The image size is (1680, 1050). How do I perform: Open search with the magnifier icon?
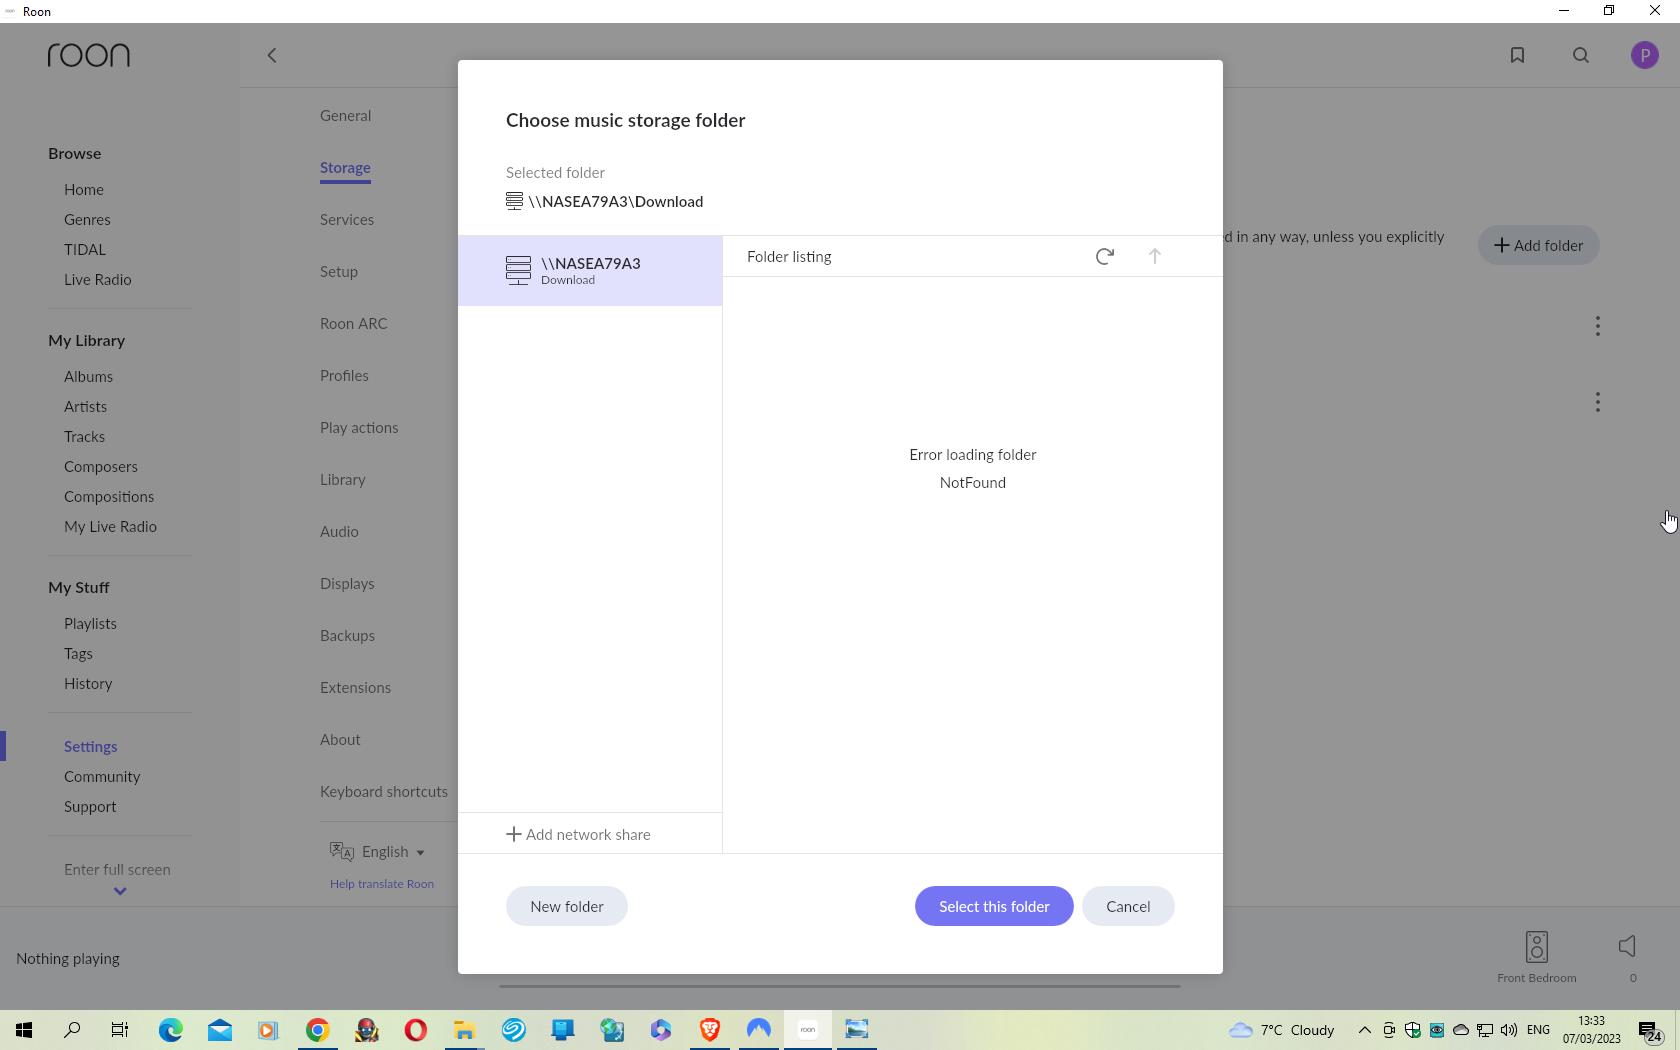coord(1581,55)
